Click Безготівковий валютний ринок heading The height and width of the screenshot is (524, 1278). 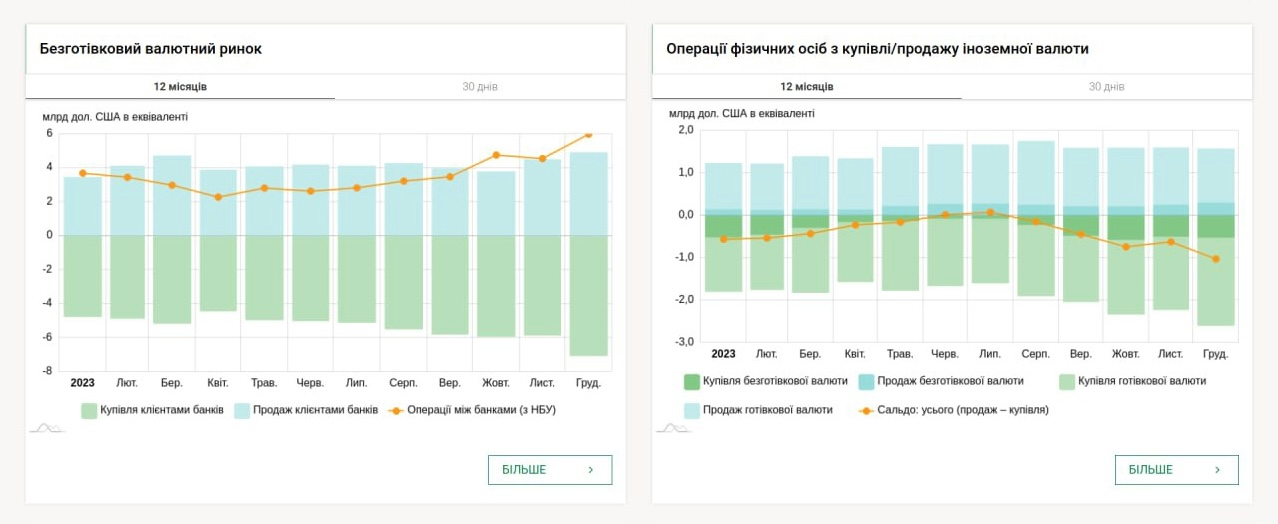[x=150, y=49]
